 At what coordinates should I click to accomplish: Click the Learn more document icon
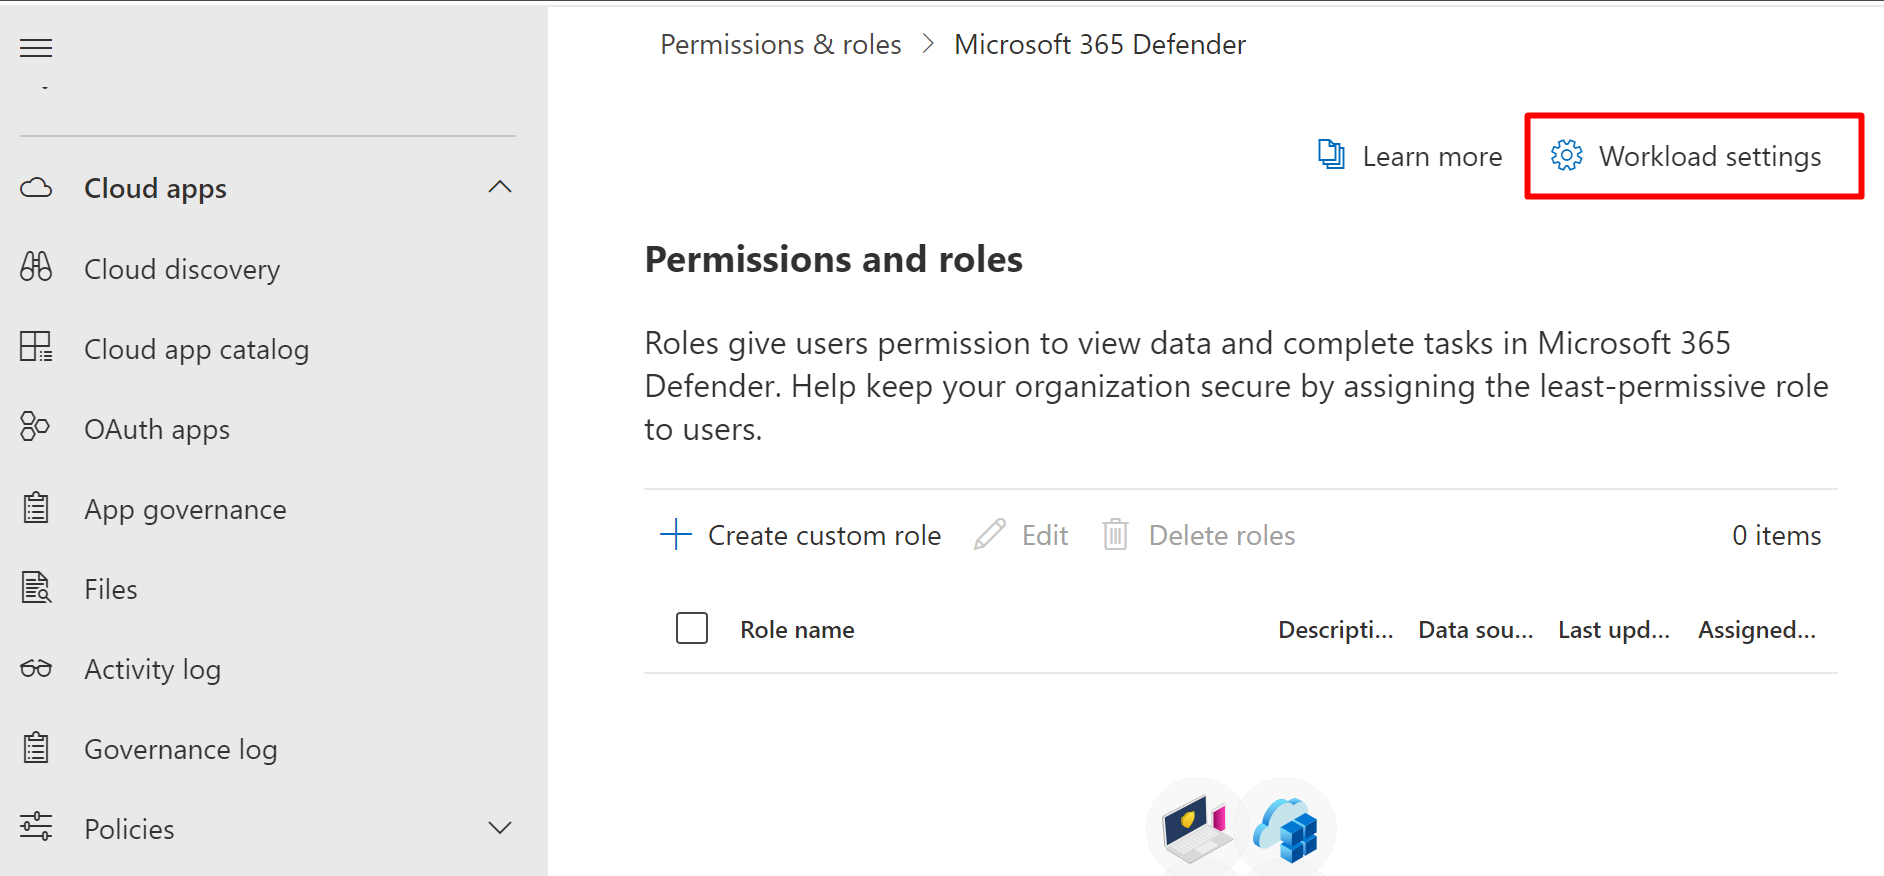(x=1331, y=155)
